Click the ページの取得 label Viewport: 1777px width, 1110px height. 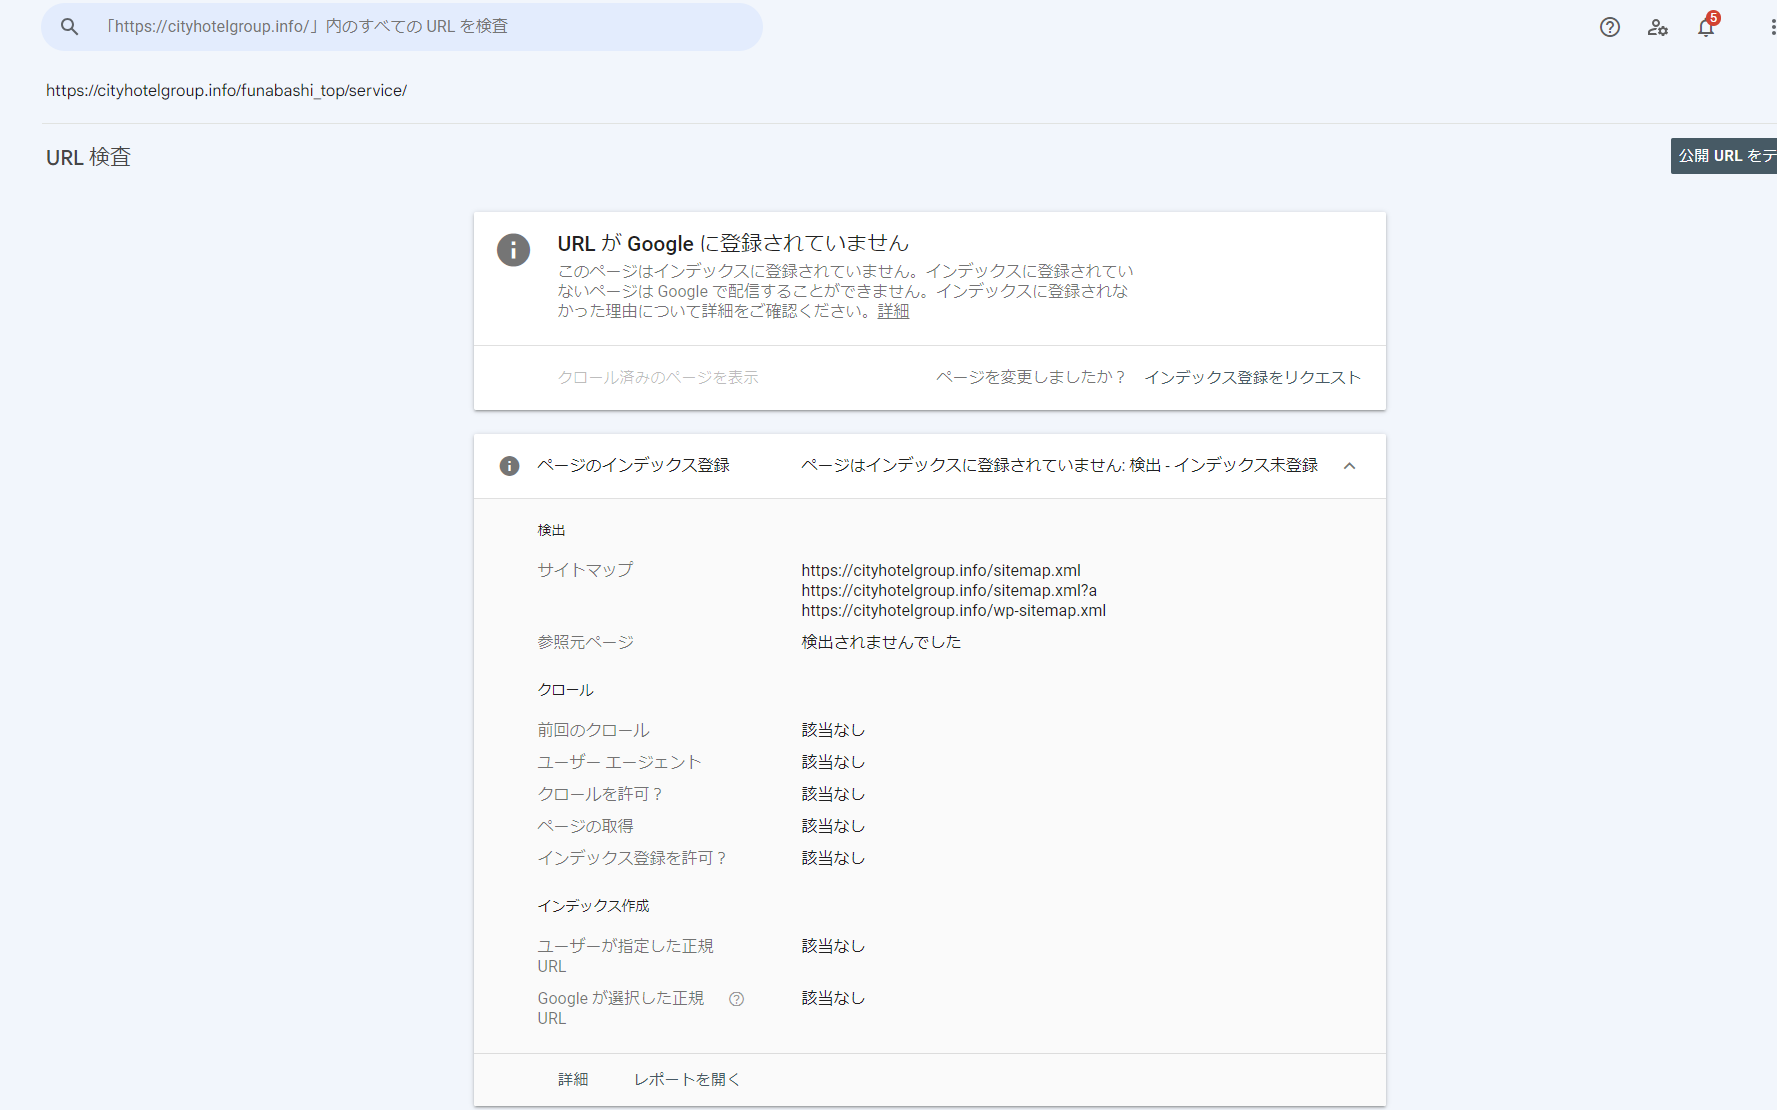(585, 826)
